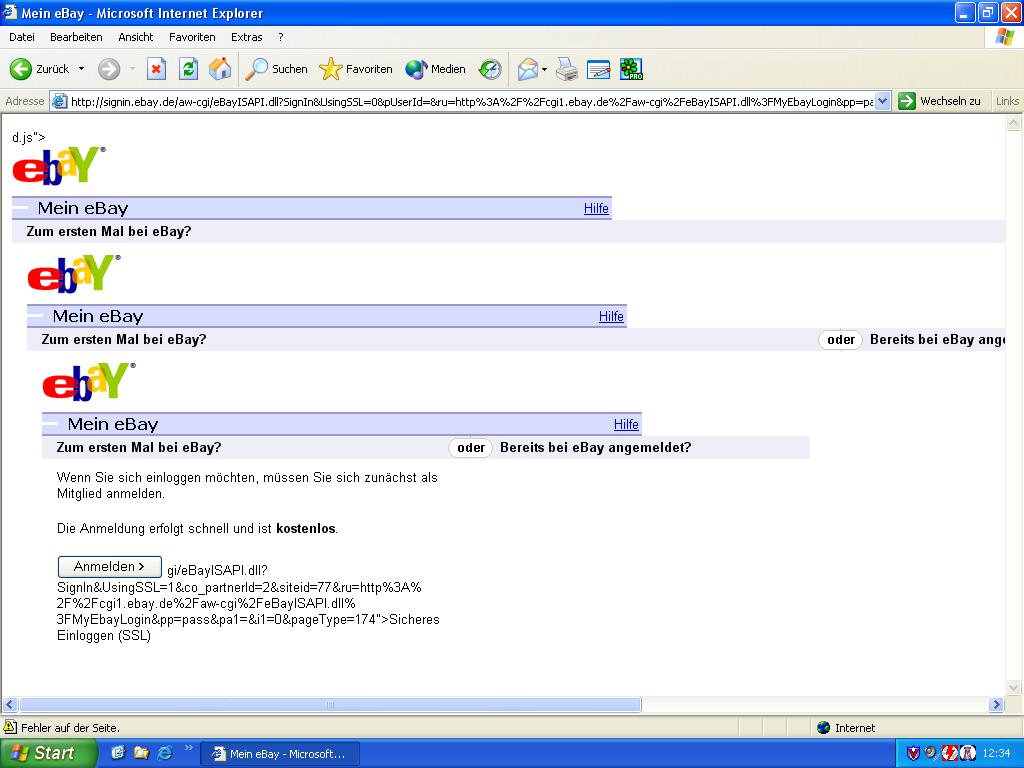The width and height of the screenshot is (1024, 768).
Task: Open the Medien panel
Action: pos(436,69)
